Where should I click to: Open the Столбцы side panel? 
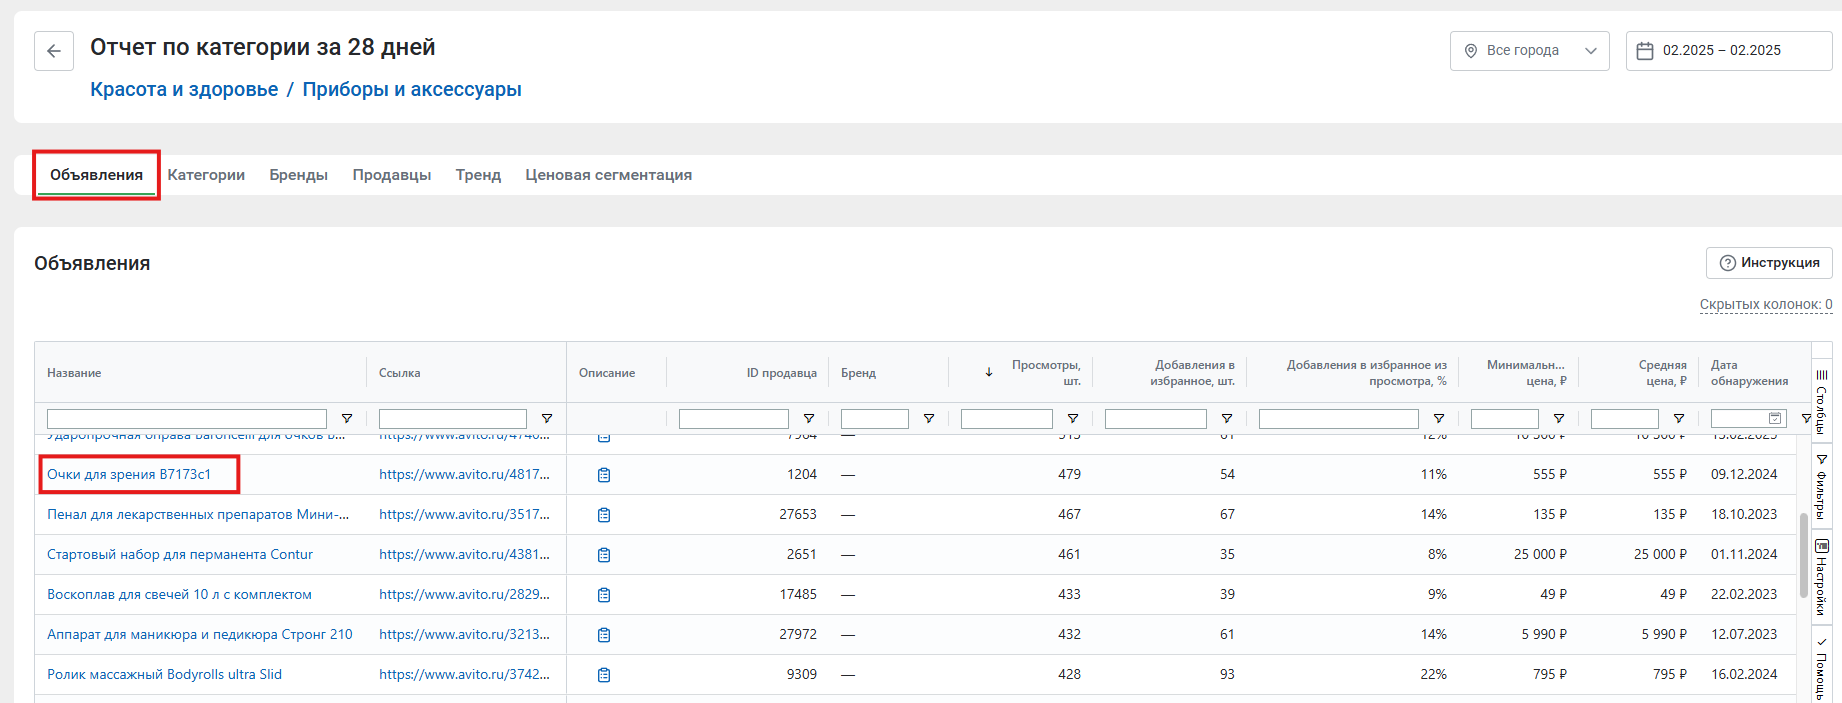pyautogui.click(x=1822, y=401)
